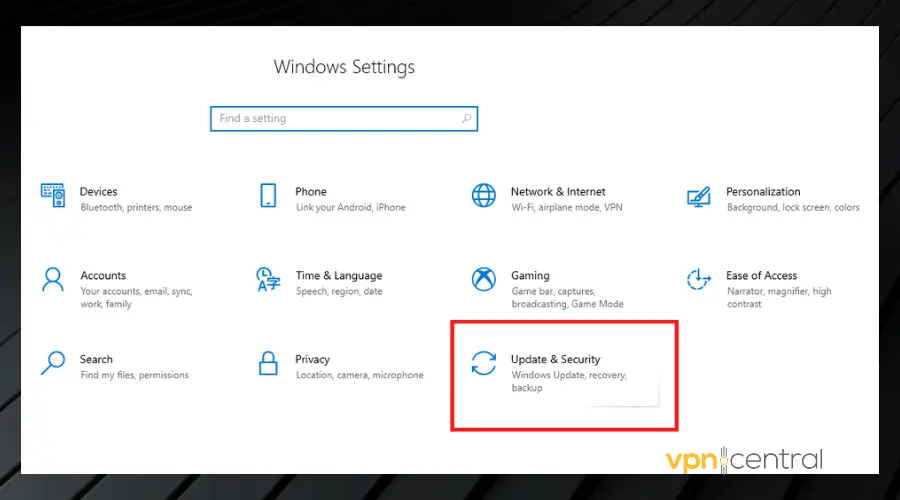Image resolution: width=900 pixels, height=500 pixels.
Task: Open Gaming settings label
Action: point(530,276)
